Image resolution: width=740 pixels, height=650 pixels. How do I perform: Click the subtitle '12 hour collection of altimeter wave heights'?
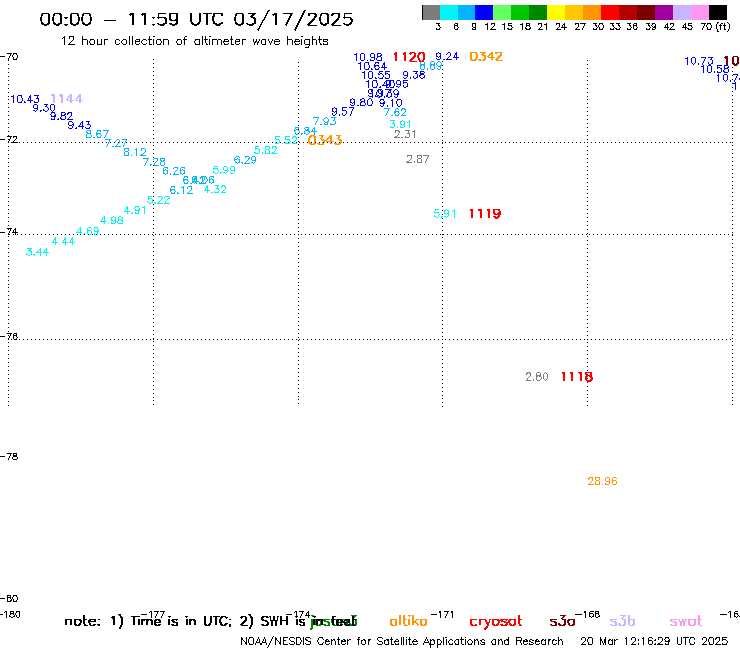194,41
